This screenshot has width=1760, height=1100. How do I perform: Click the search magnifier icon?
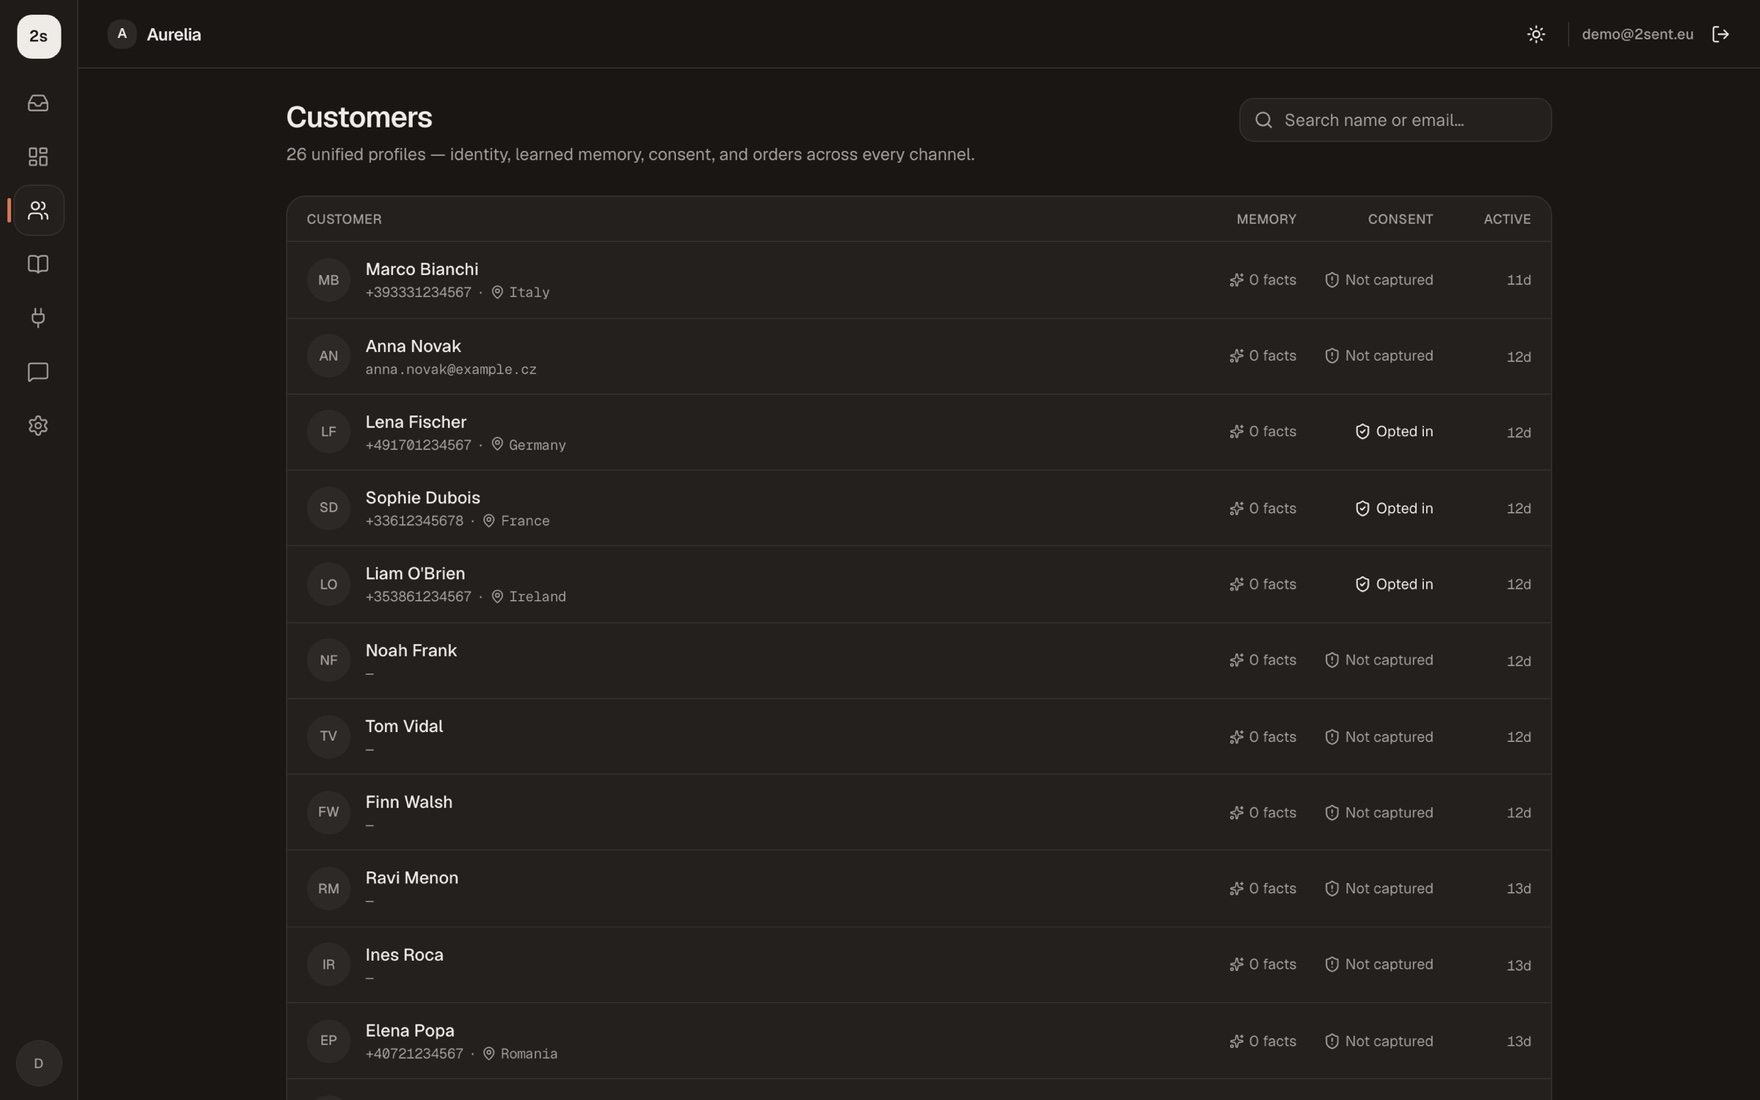(x=1264, y=120)
